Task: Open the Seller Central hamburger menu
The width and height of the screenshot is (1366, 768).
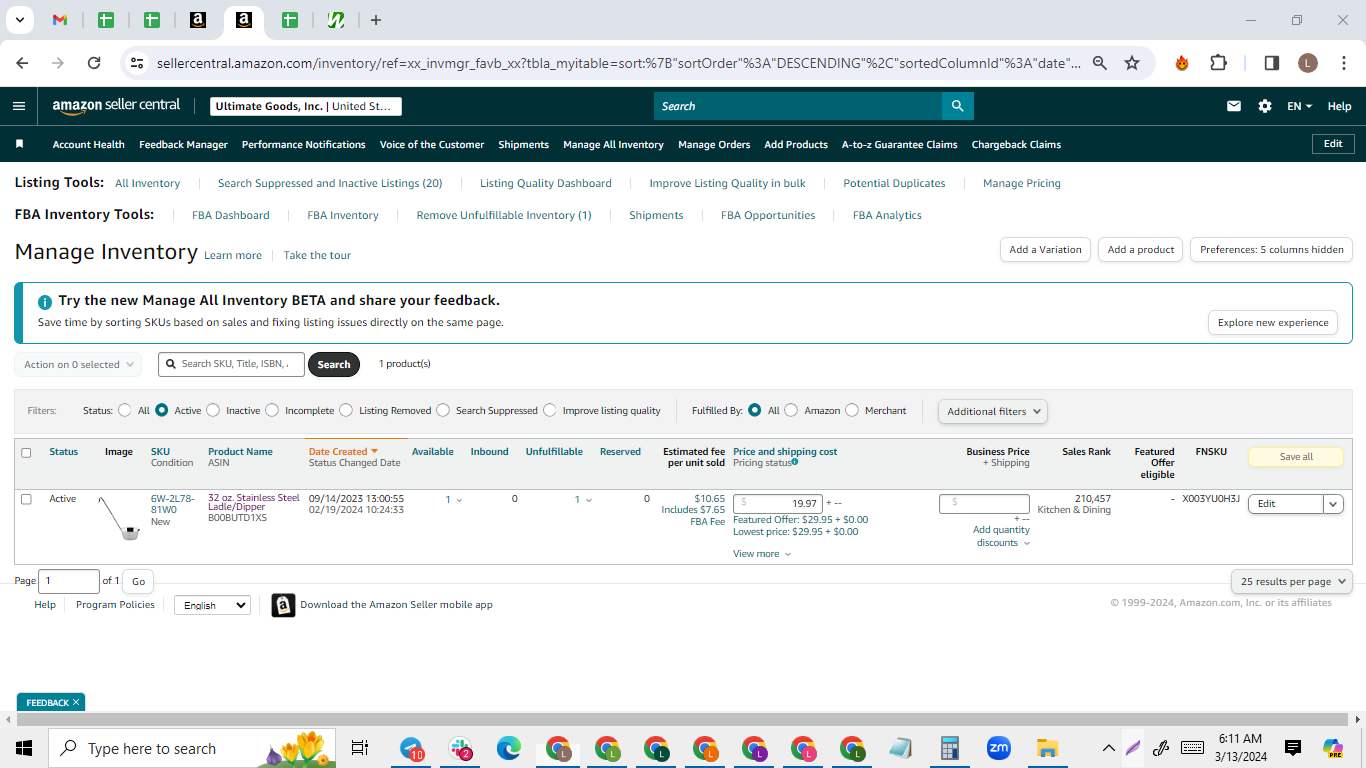Action: point(19,106)
